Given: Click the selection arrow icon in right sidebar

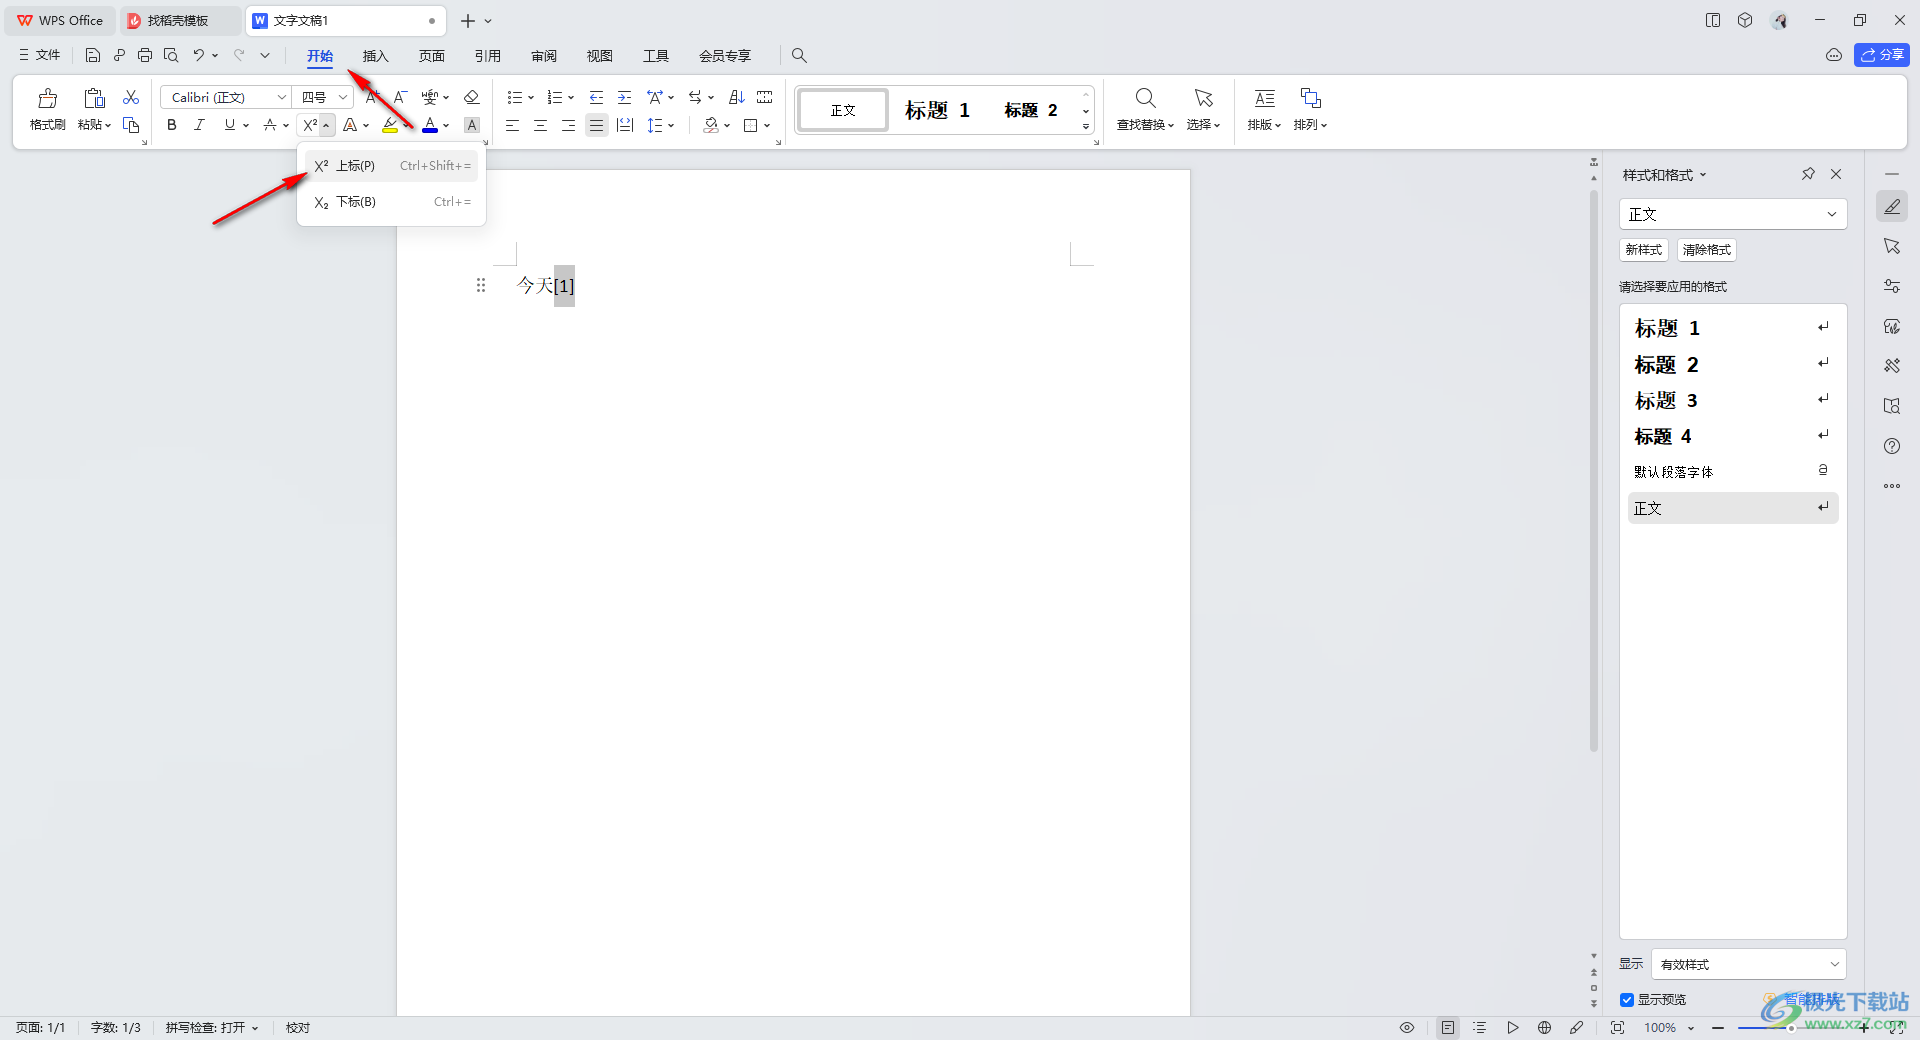Looking at the screenshot, I should click(1892, 246).
